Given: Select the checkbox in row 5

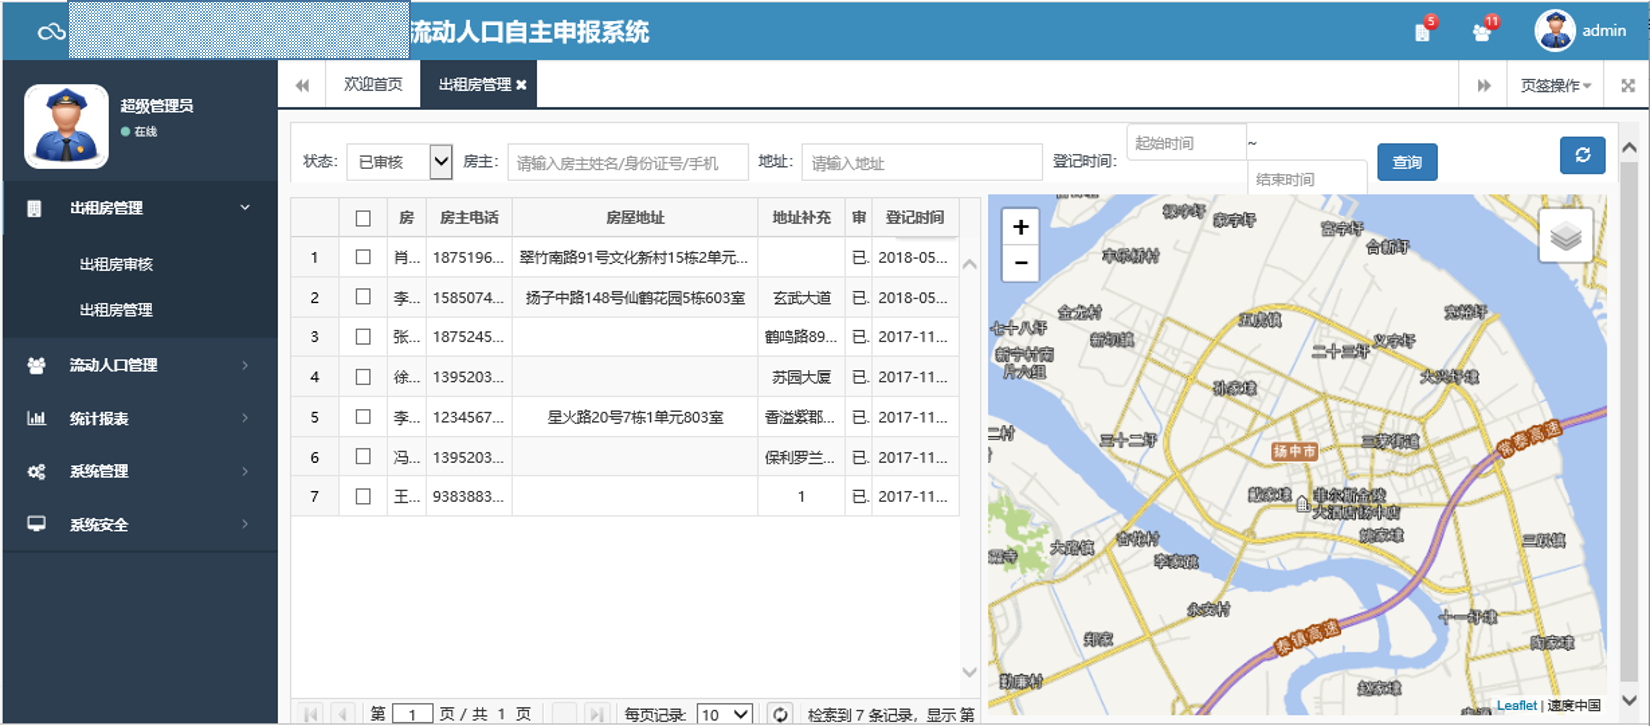Looking at the screenshot, I should point(363,417).
